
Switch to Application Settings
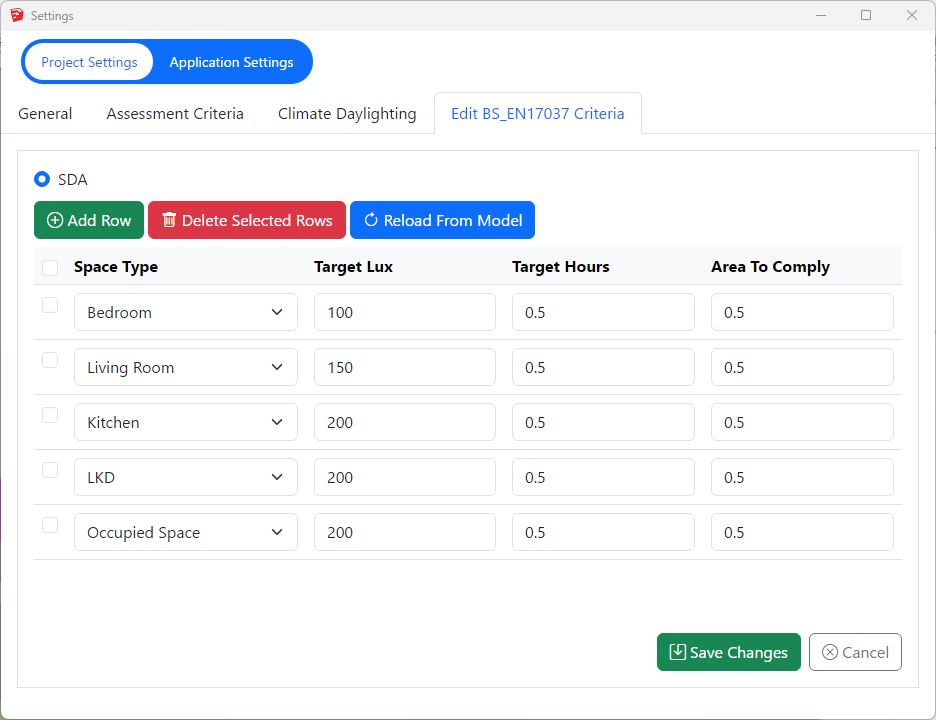coord(231,62)
